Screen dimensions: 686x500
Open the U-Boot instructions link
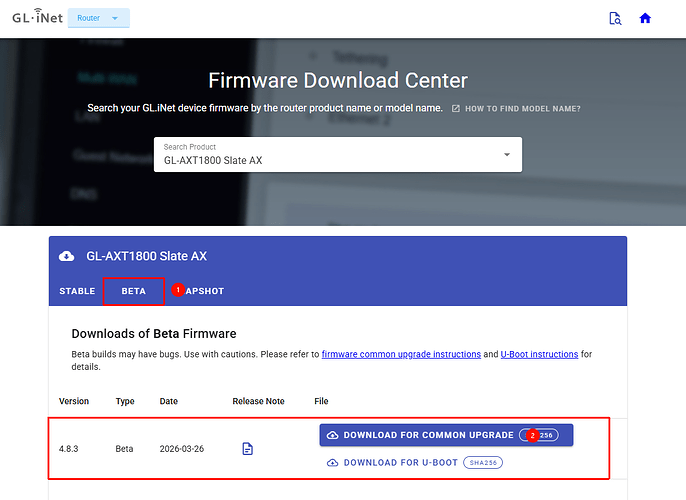click(539, 354)
